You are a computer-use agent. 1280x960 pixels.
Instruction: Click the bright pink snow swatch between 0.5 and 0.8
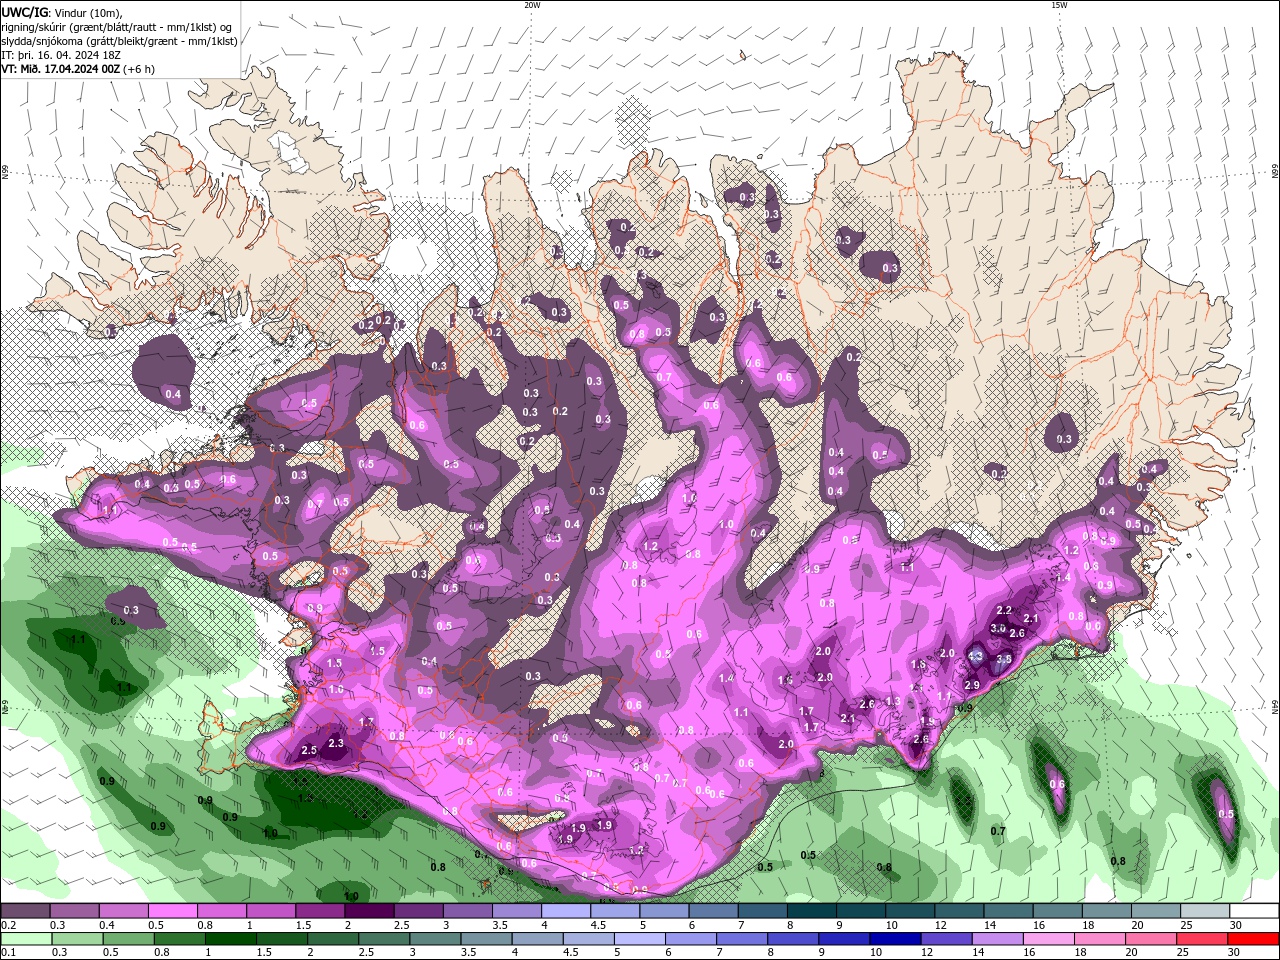(172, 911)
